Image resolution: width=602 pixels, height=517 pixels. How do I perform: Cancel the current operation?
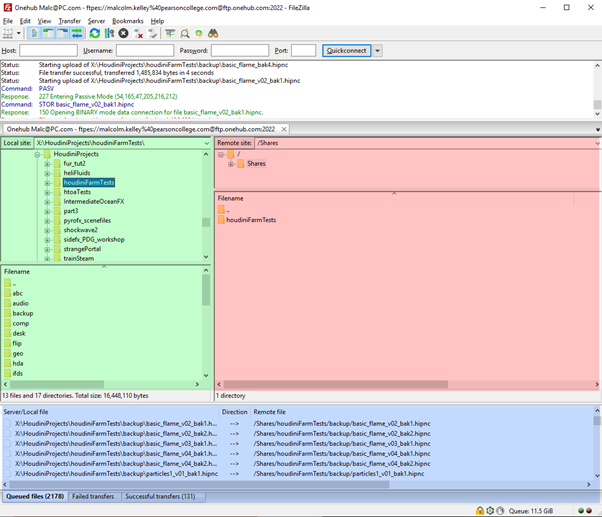coord(123,34)
